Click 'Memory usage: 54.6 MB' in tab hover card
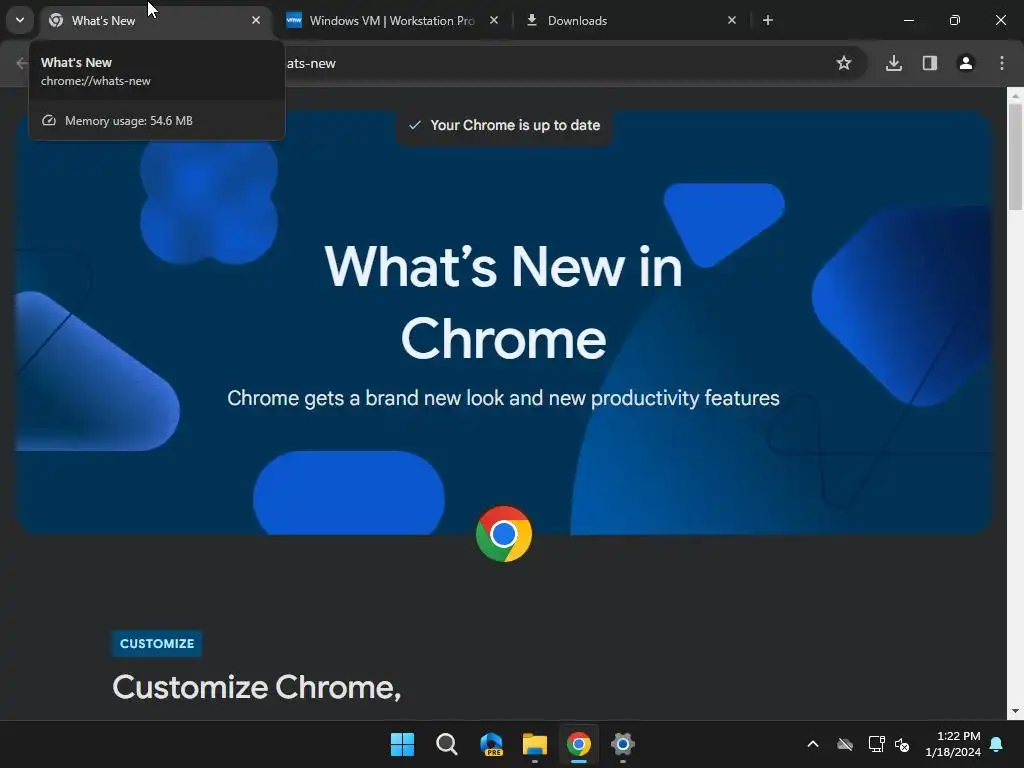Image resolution: width=1024 pixels, height=768 pixels. click(x=129, y=121)
